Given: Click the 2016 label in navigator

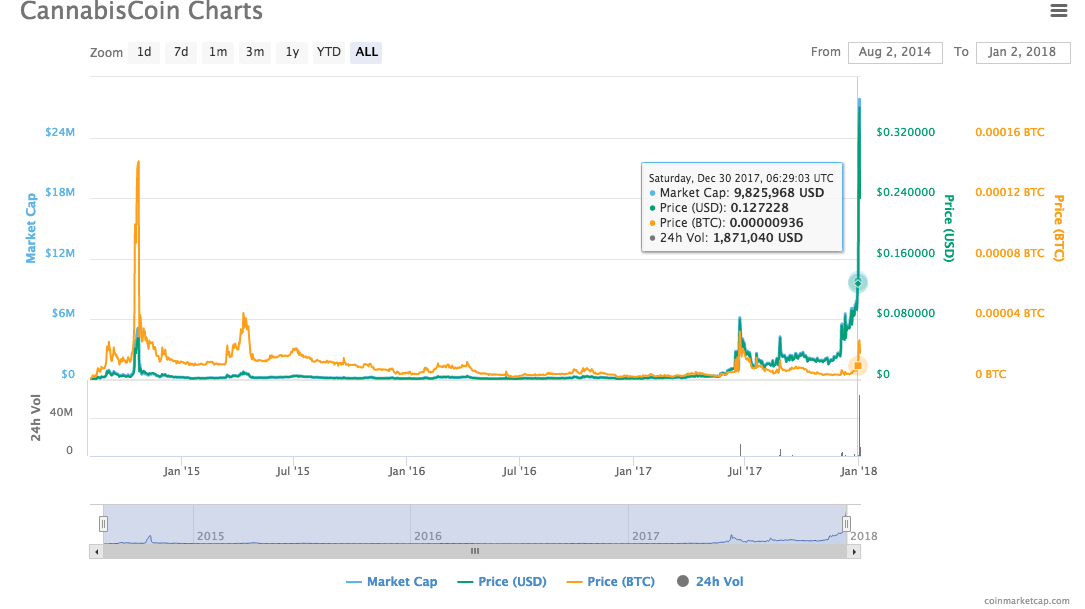Looking at the screenshot, I should (x=428, y=536).
